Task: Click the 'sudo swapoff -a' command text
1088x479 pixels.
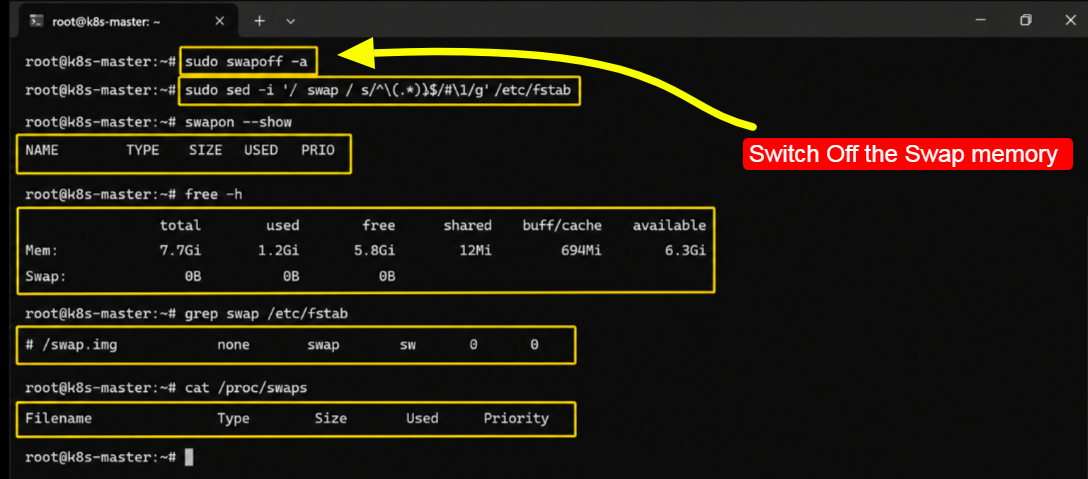Action: pos(246,62)
